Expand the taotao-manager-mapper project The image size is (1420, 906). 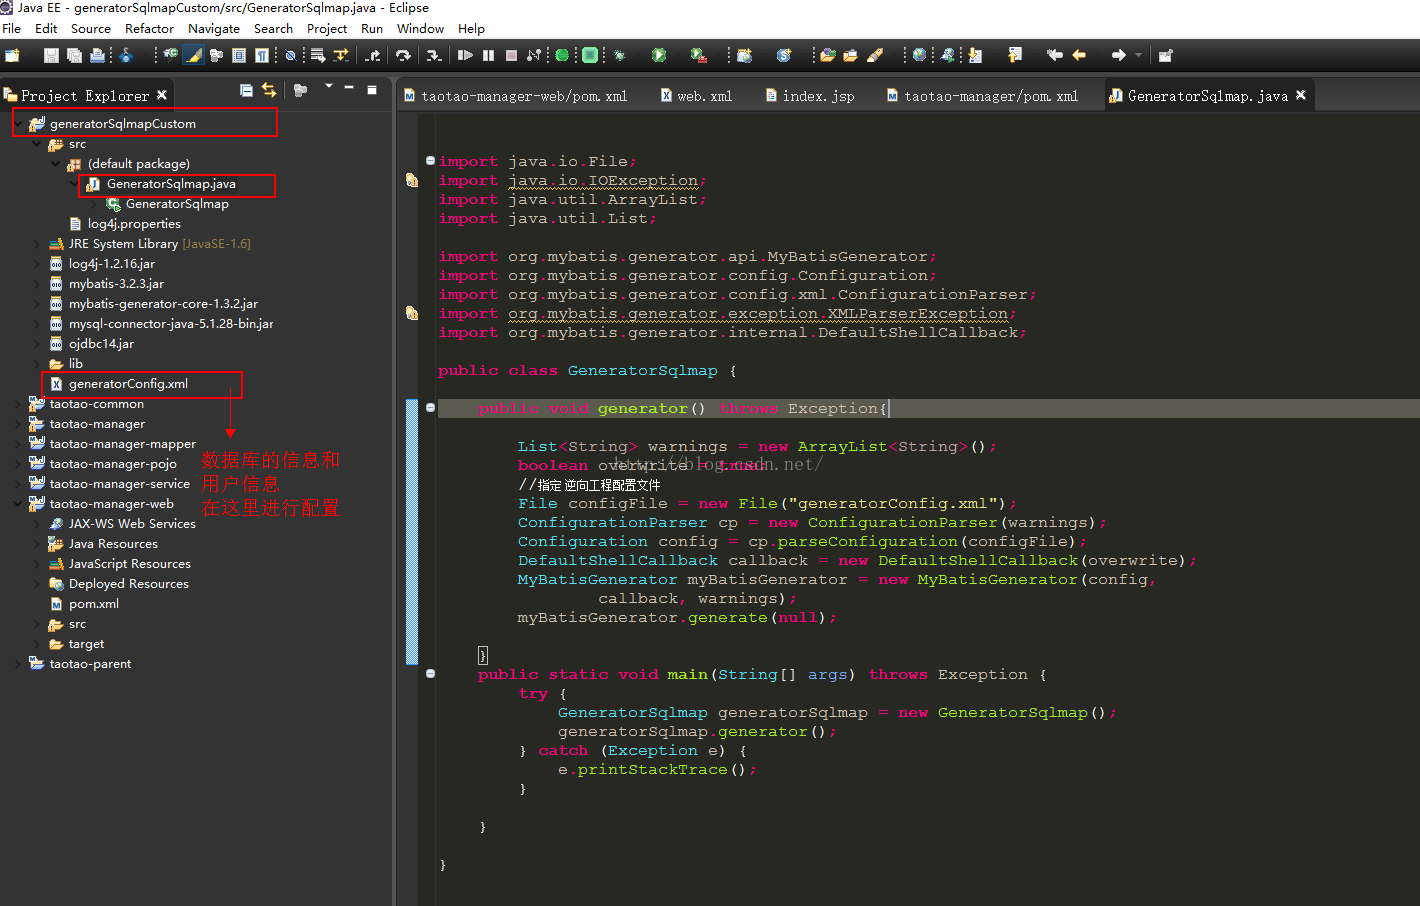pyautogui.click(x=19, y=444)
